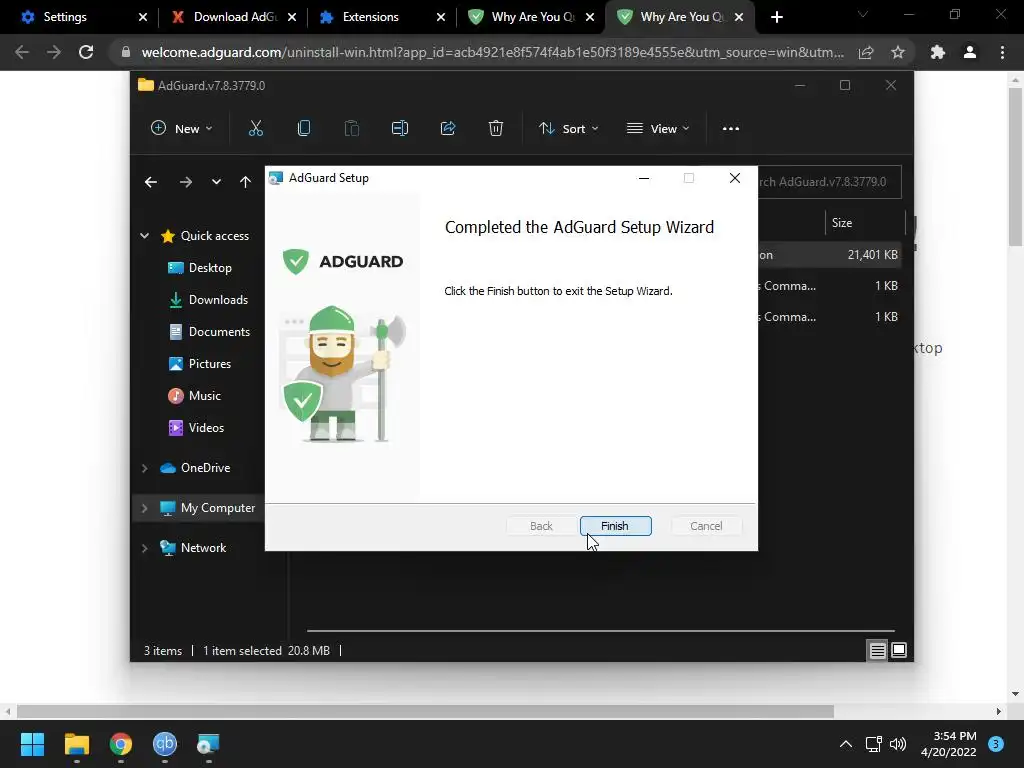Screen dimensions: 1024x768
Task: Click the browser forward arrow
Action: [x=54, y=52]
